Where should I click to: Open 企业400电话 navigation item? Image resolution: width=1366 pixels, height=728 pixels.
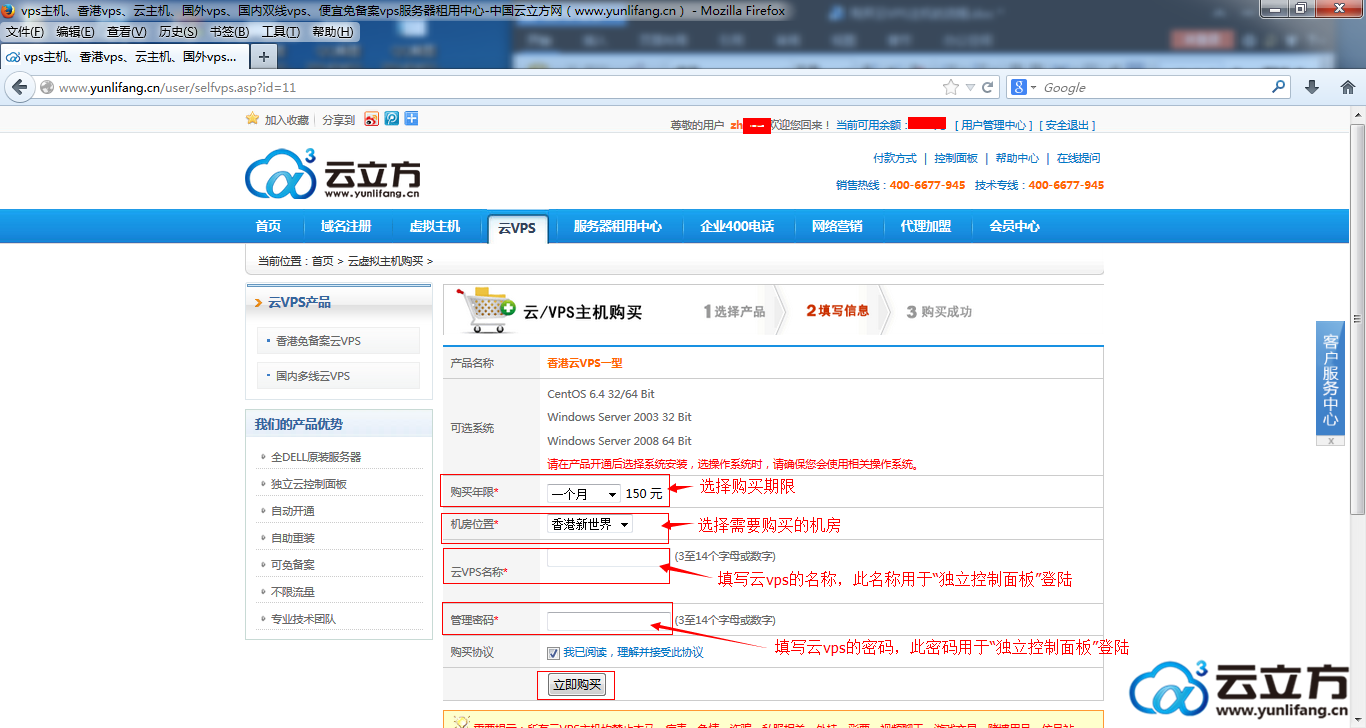737,226
